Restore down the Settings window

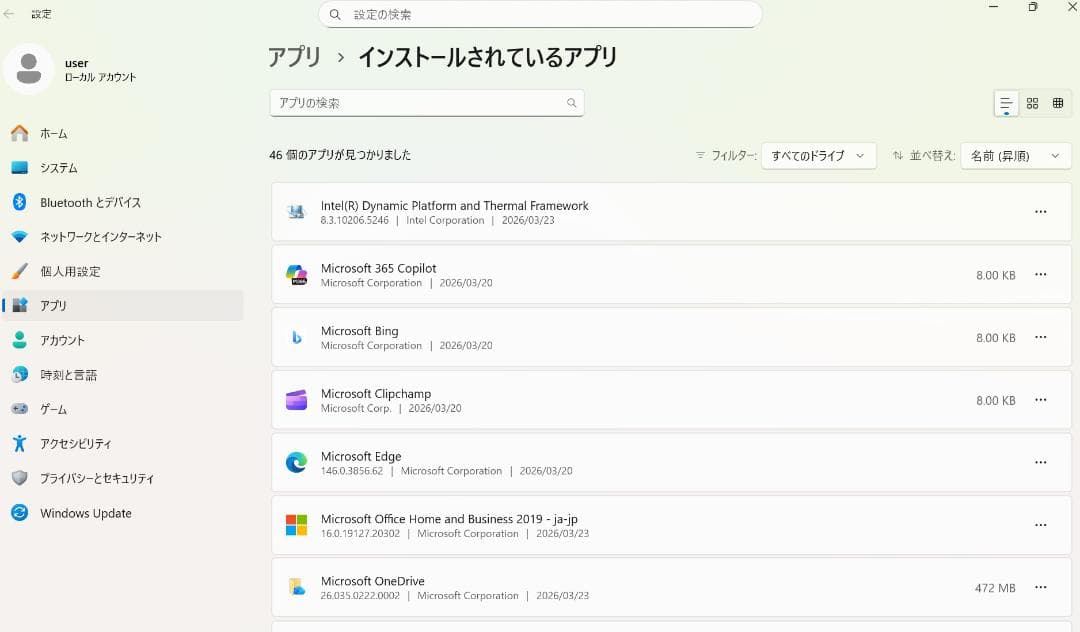point(1032,7)
